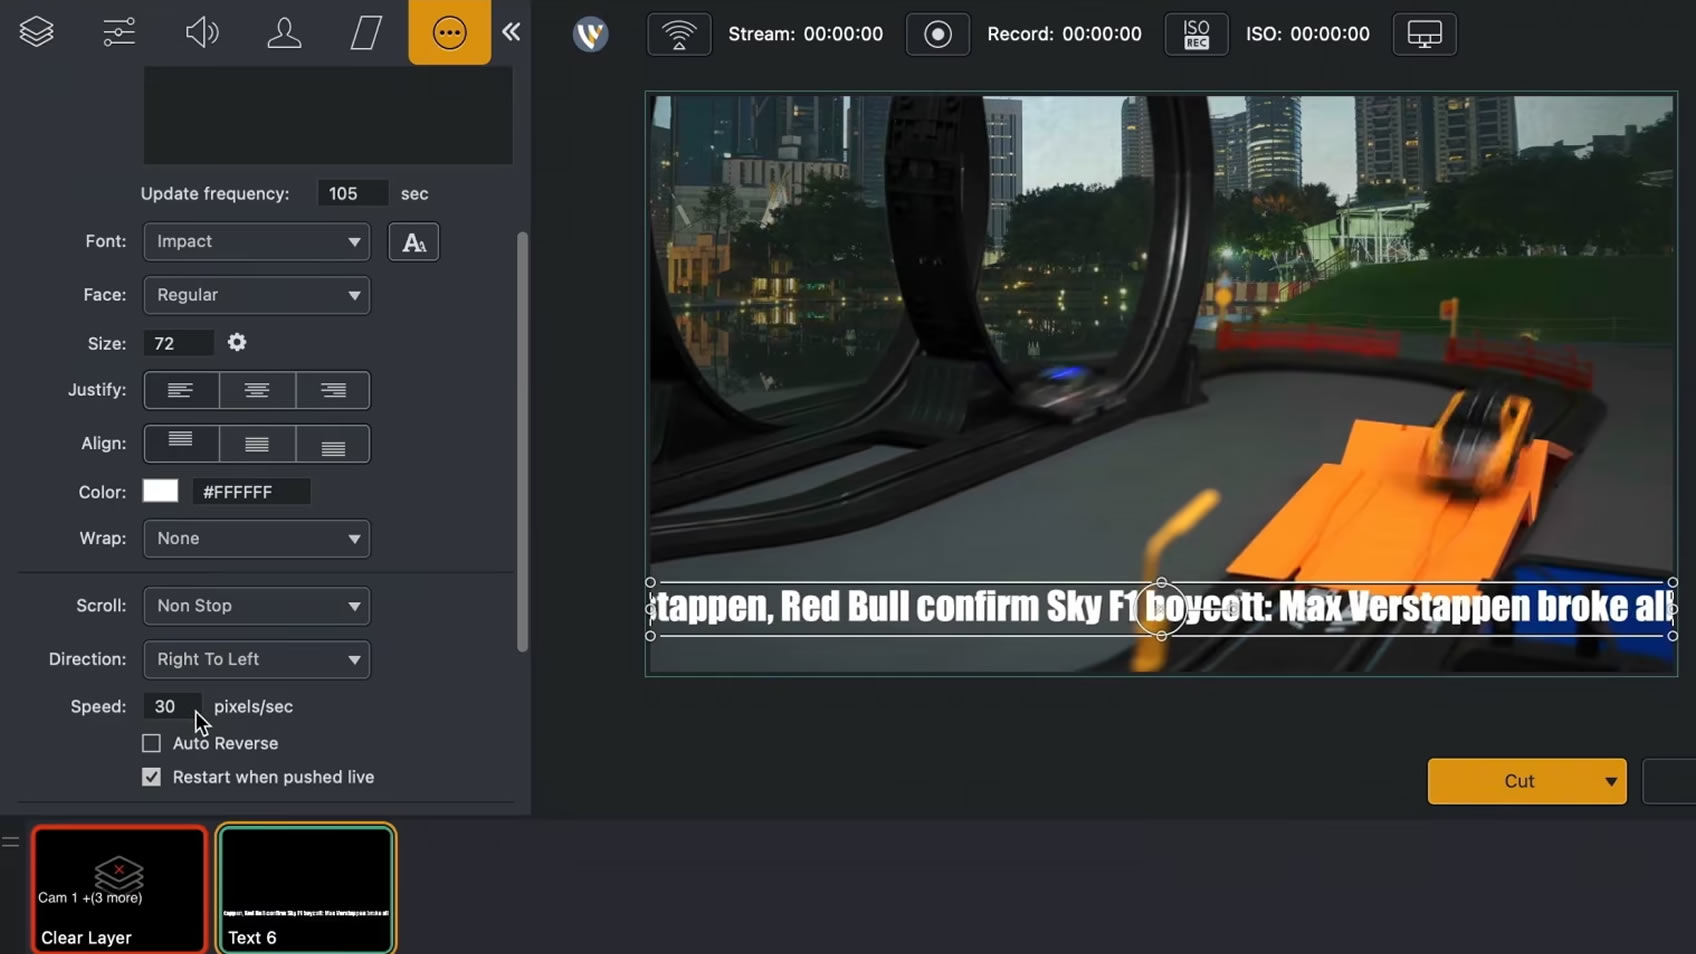Select the Clear Layer shot thumbnail
Image resolution: width=1696 pixels, height=954 pixels.
coord(119,888)
